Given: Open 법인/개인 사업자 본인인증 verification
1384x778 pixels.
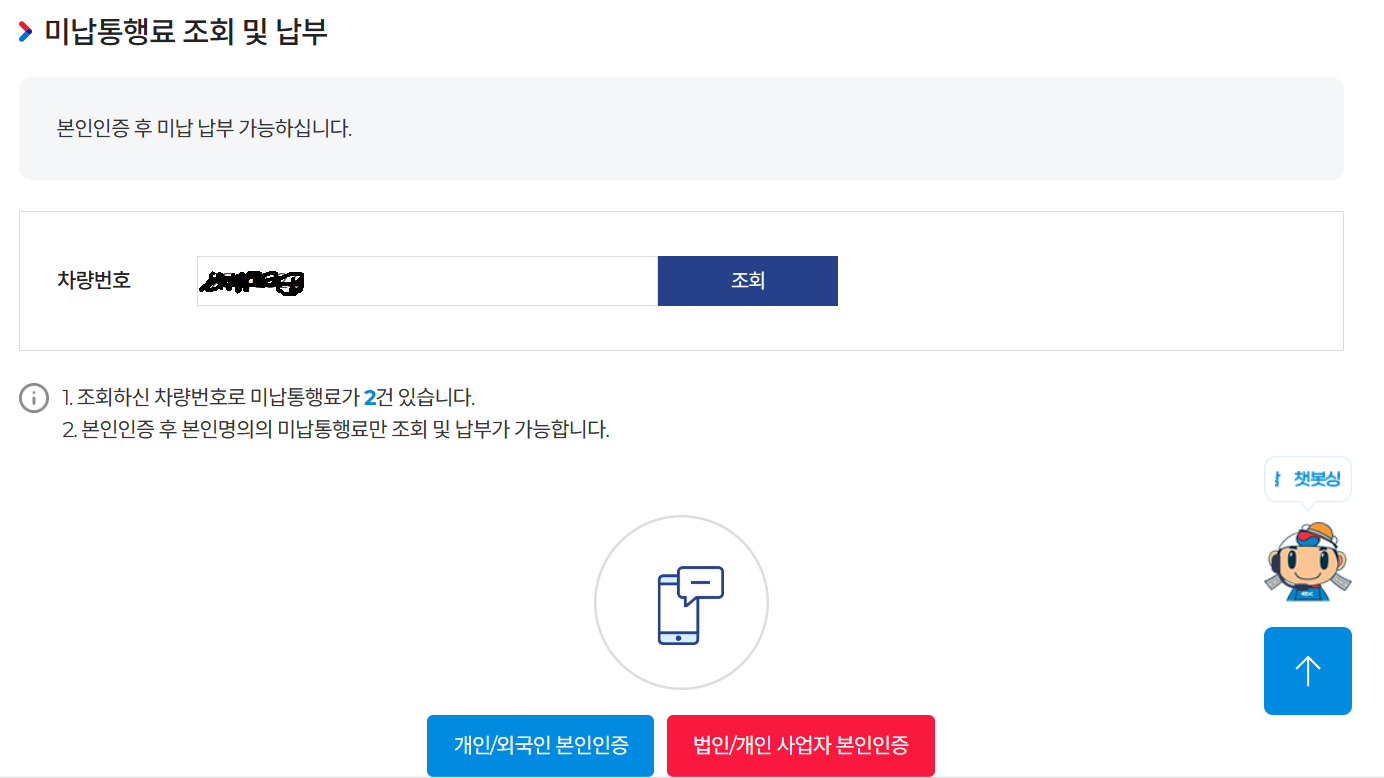Looking at the screenshot, I should (x=800, y=745).
